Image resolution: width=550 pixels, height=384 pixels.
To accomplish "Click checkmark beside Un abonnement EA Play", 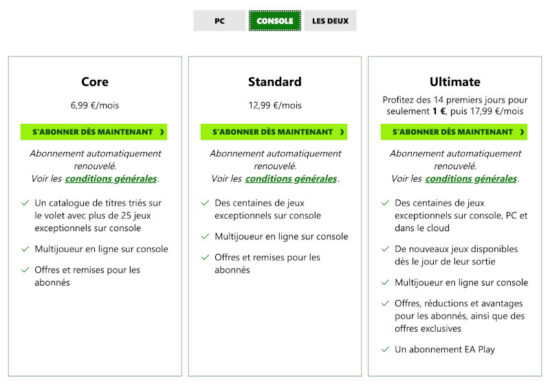I will [385, 349].
